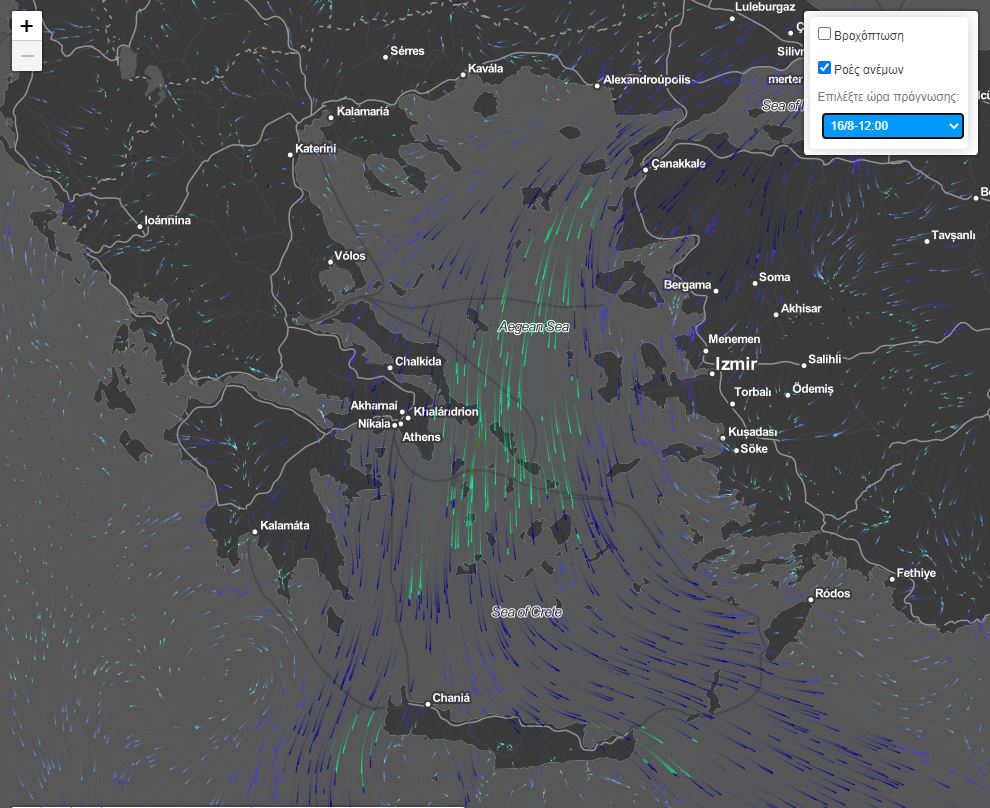Click the Bergama city label
This screenshot has width=990, height=808.
(x=687, y=285)
